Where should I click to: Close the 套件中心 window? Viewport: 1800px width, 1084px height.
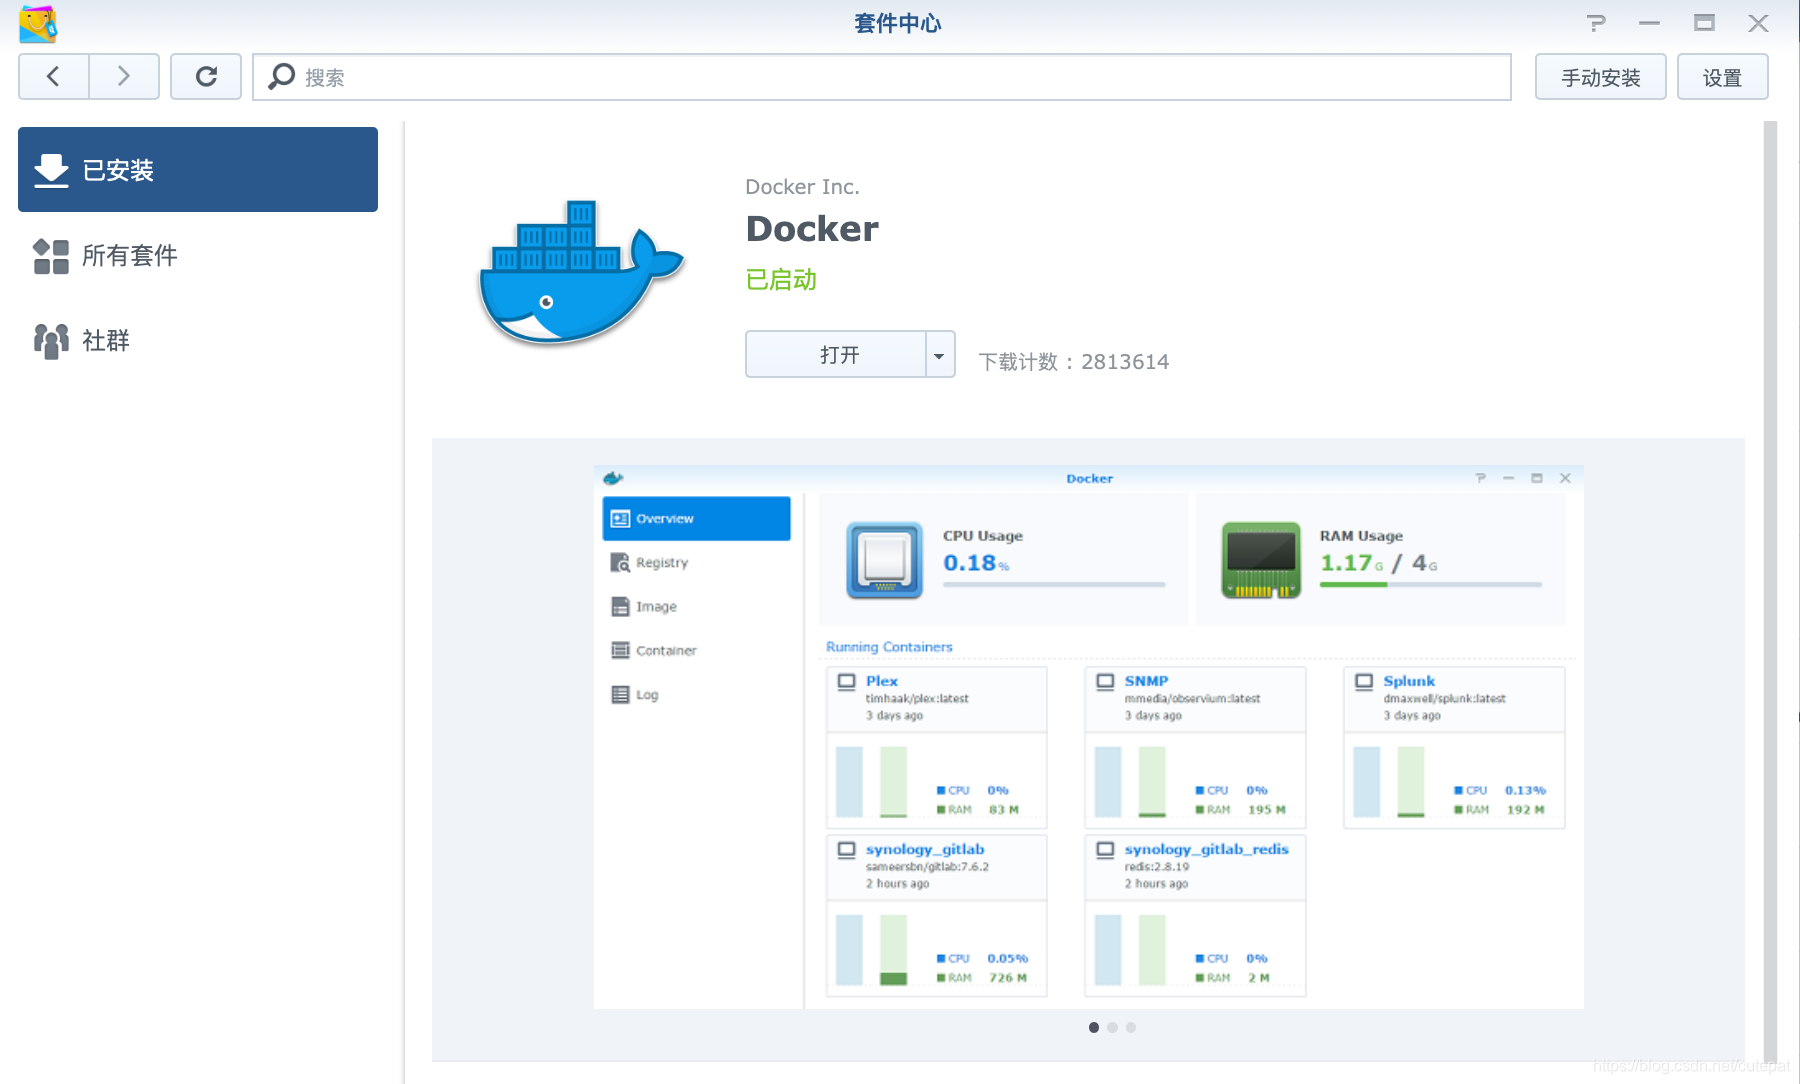pos(1758,22)
